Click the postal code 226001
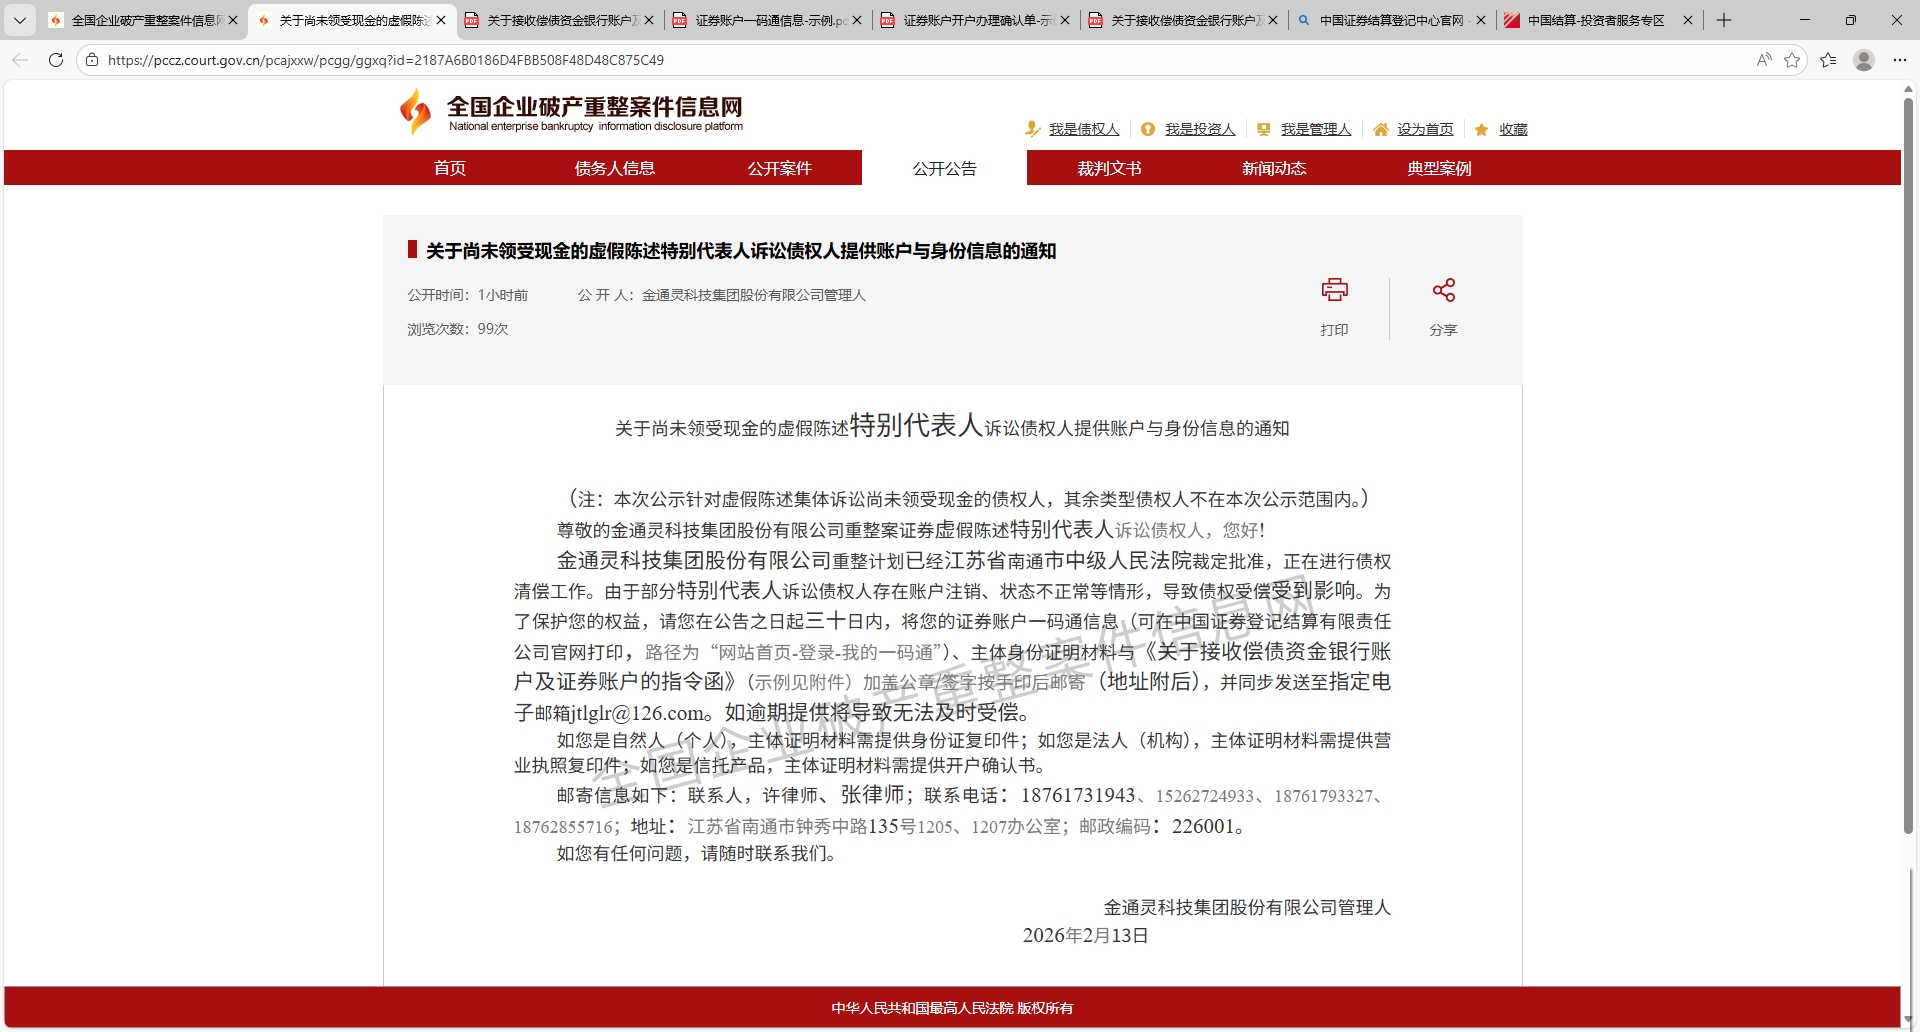This screenshot has height=1032, width=1920. pyautogui.click(x=1203, y=826)
